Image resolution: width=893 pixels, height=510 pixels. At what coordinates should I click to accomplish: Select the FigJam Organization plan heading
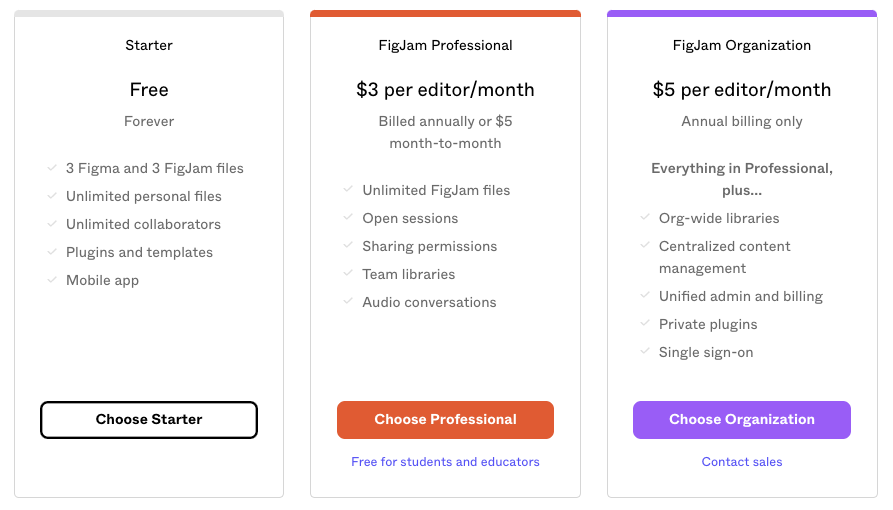(742, 45)
